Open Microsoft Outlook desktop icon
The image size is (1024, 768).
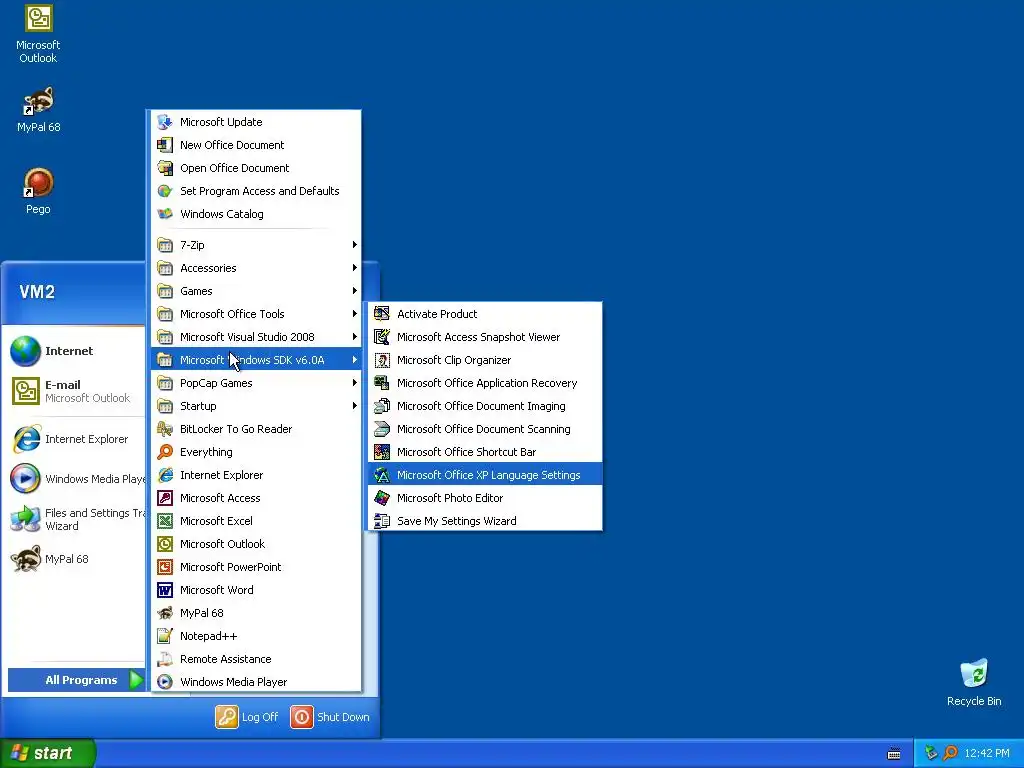click(38, 34)
